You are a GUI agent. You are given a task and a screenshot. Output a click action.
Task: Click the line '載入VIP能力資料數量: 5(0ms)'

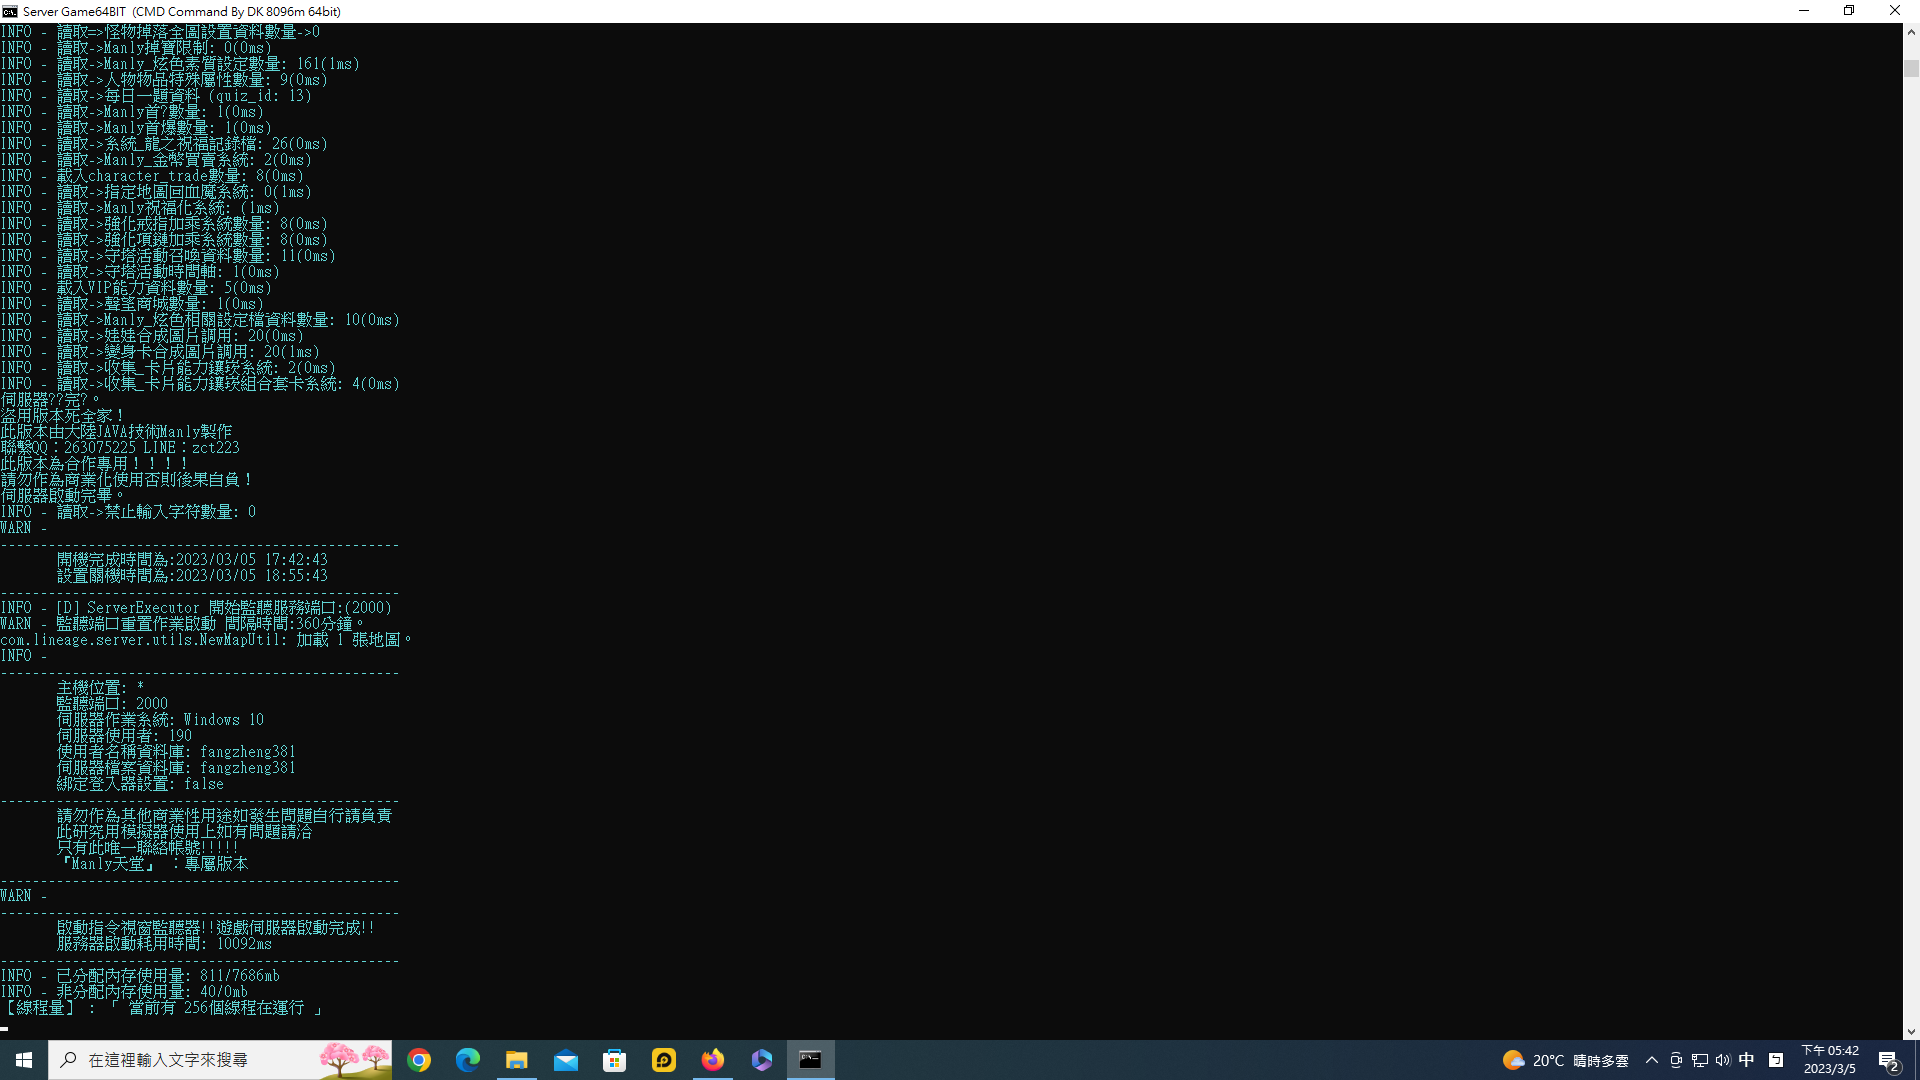(164, 288)
